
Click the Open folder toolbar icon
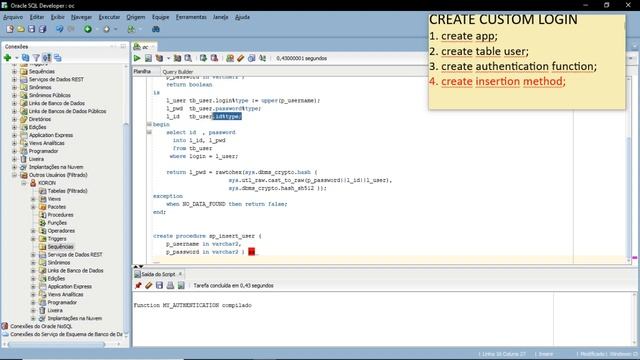click(20, 29)
